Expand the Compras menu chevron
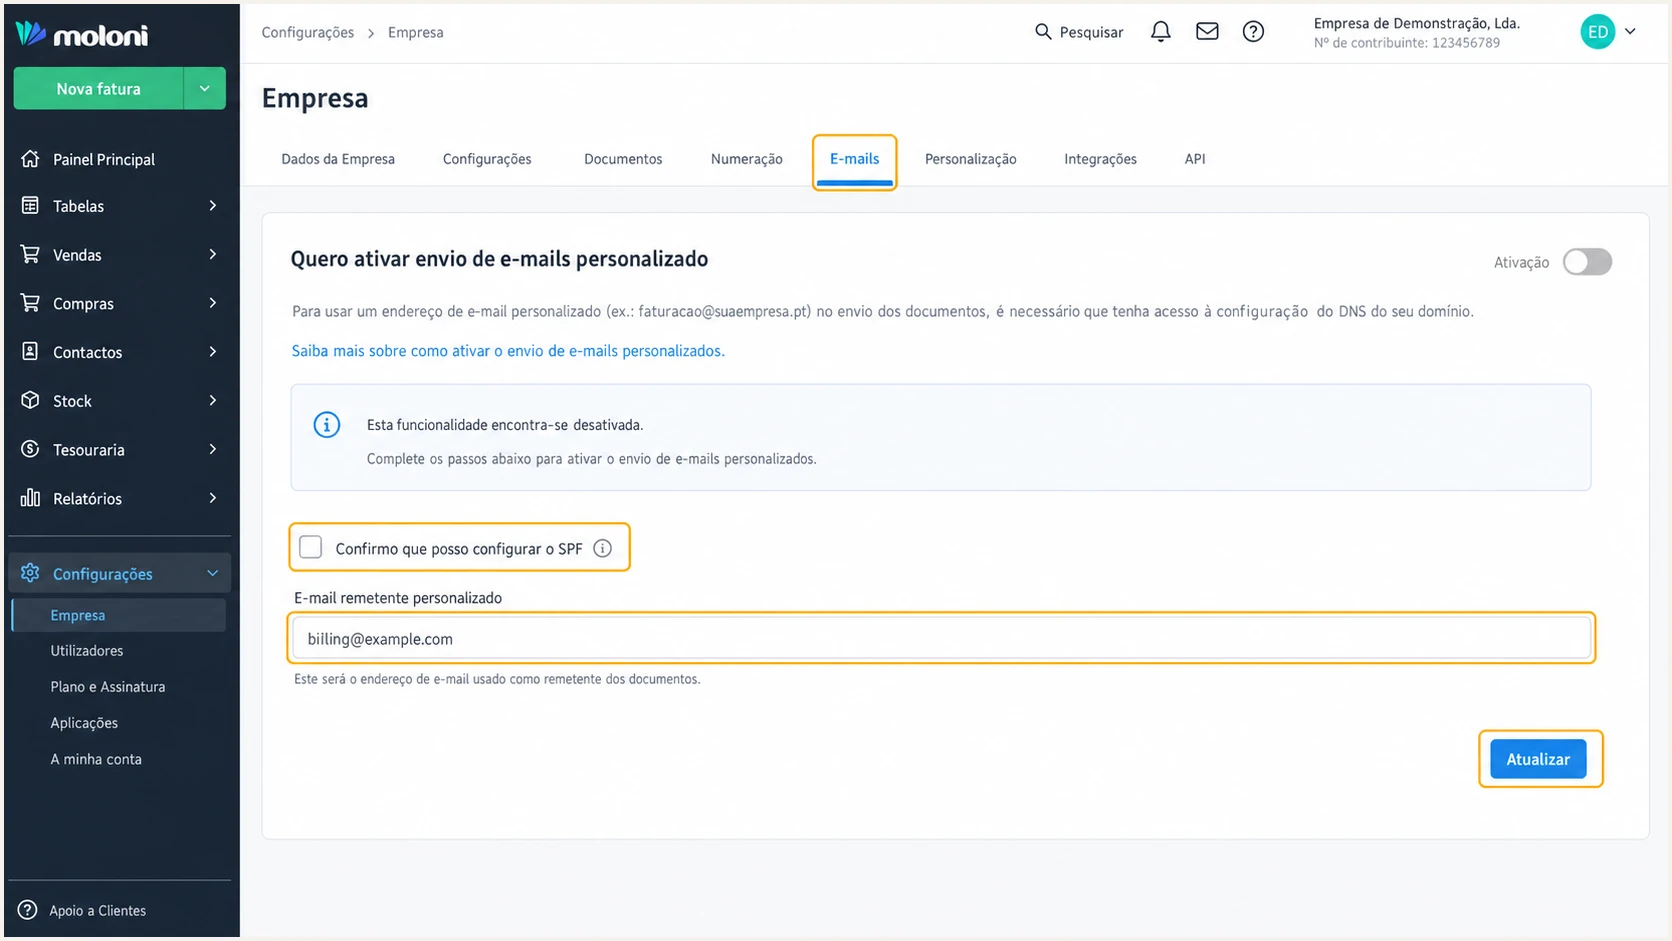Screen dimensions: 1672x941 point(212,303)
